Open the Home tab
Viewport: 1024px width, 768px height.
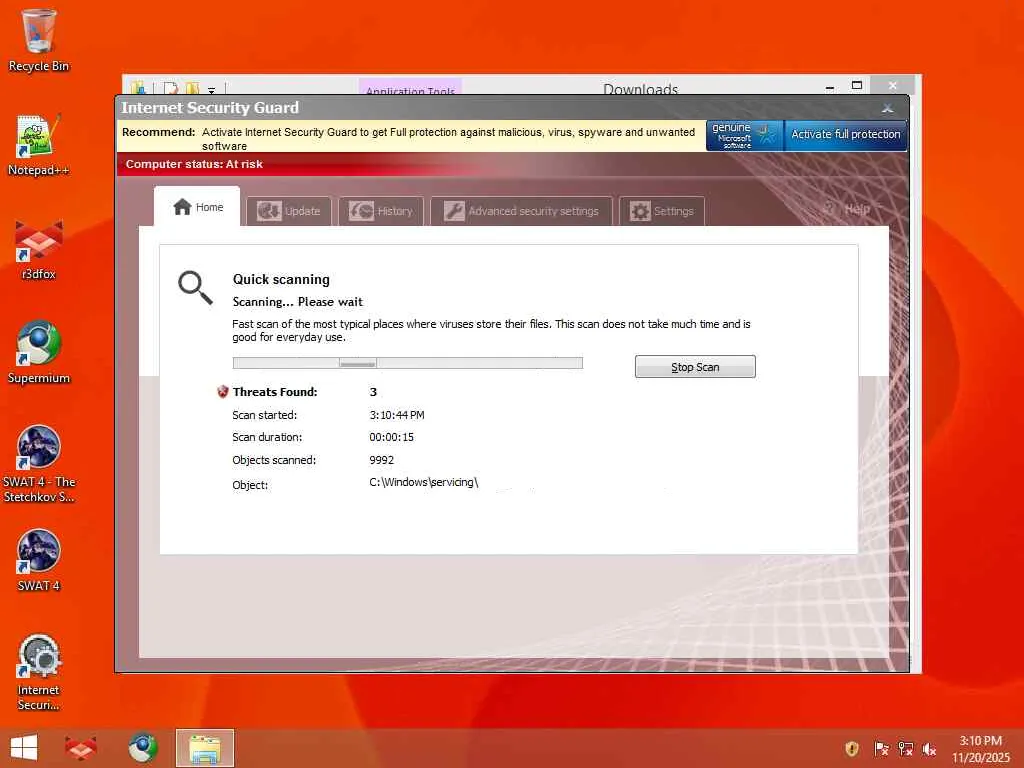coord(197,207)
